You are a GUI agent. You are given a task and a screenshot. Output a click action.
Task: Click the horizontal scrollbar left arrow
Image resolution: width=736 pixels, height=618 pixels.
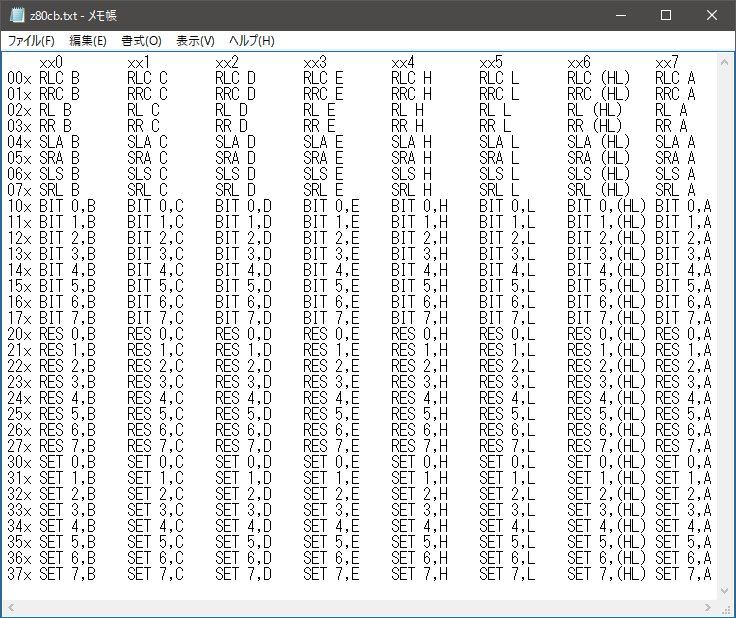10,608
